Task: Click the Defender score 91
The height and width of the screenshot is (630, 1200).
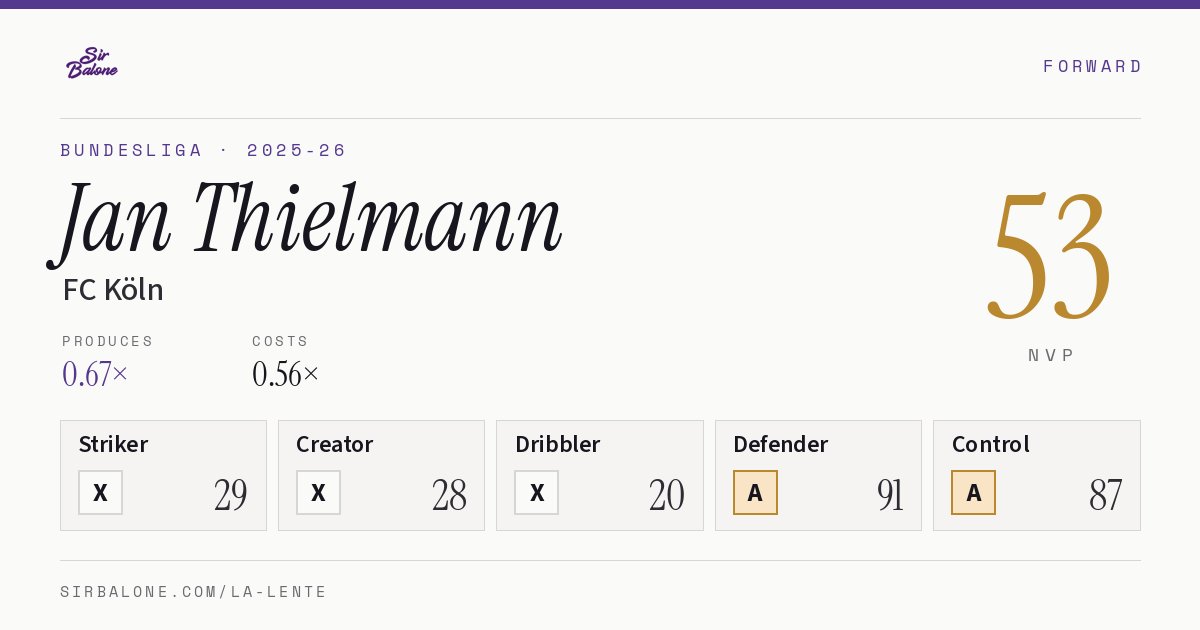Action: (x=890, y=495)
